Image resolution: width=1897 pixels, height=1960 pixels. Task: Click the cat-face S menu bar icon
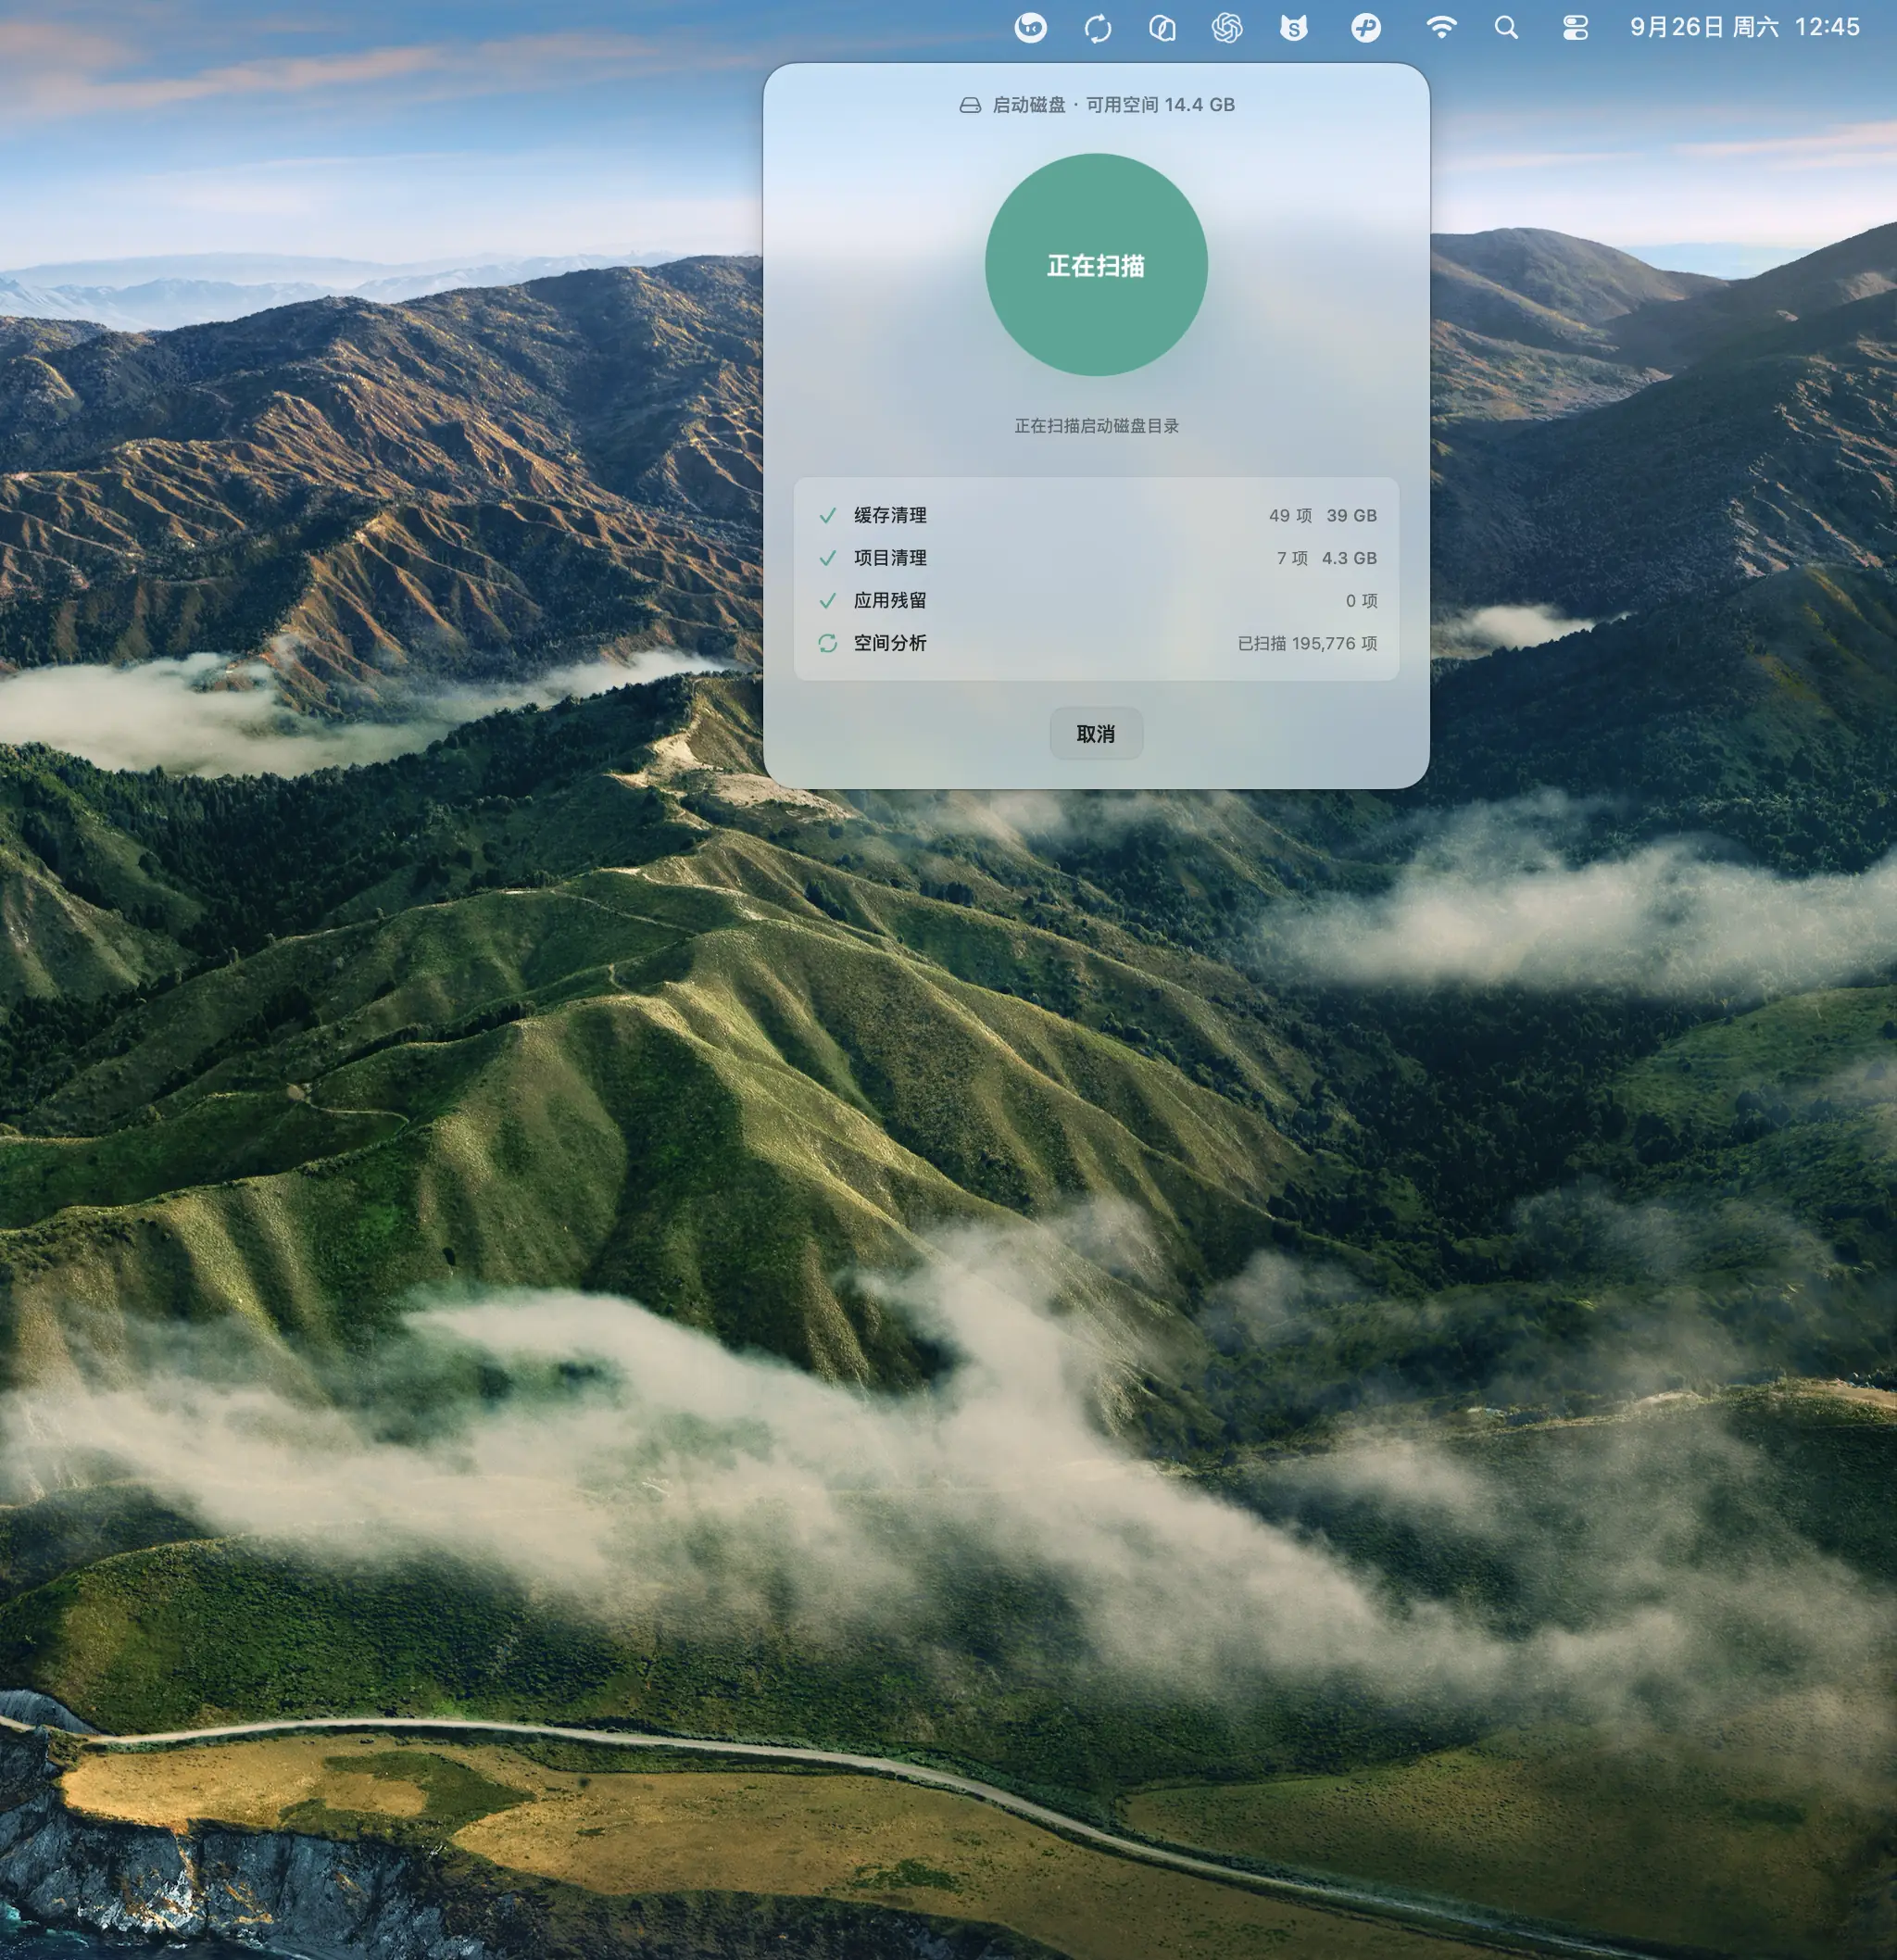(1294, 28)
